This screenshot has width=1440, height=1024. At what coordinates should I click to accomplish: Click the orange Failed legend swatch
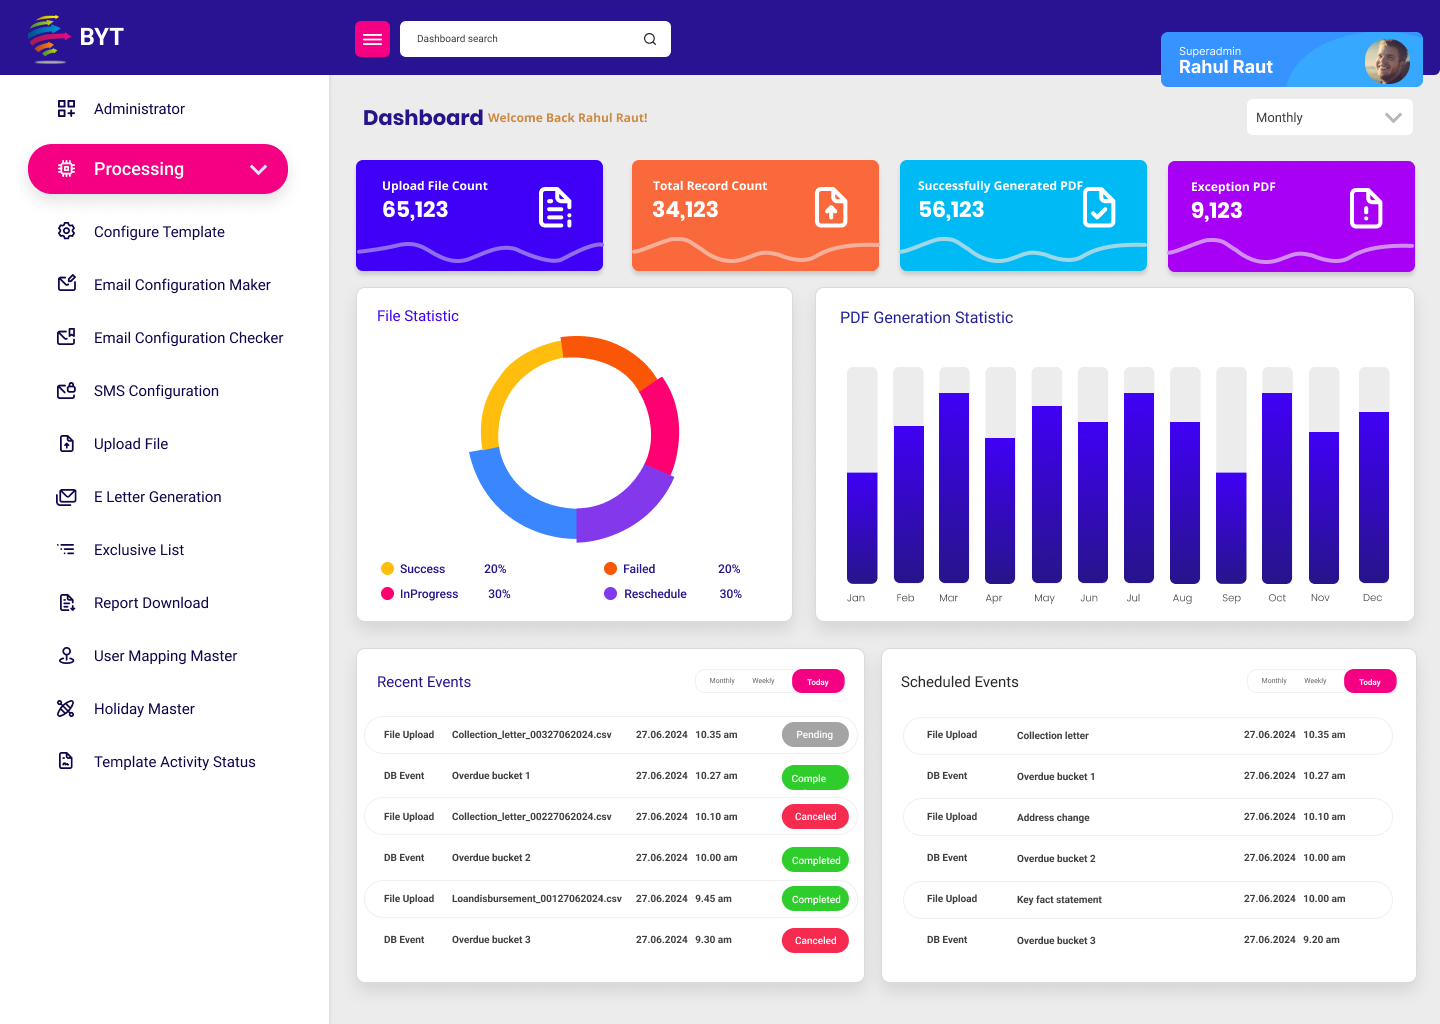(x=610, y=569)
